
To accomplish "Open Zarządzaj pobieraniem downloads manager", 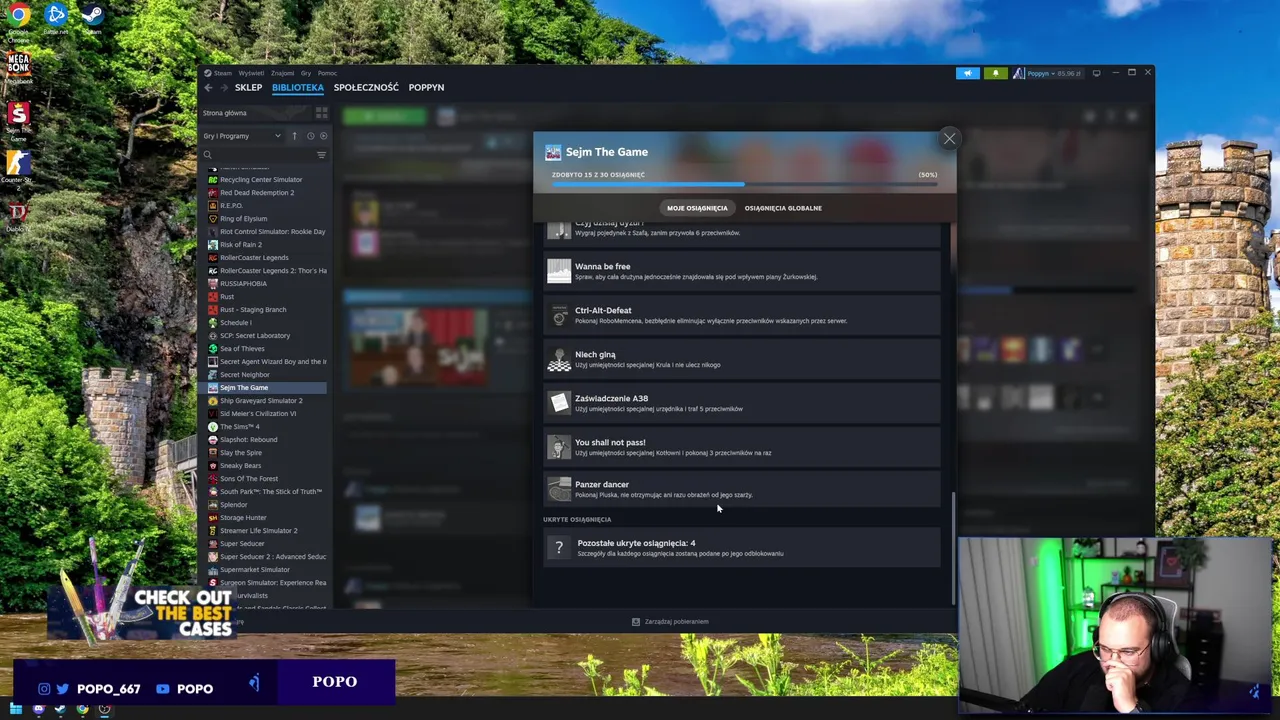I will point(670,622).
